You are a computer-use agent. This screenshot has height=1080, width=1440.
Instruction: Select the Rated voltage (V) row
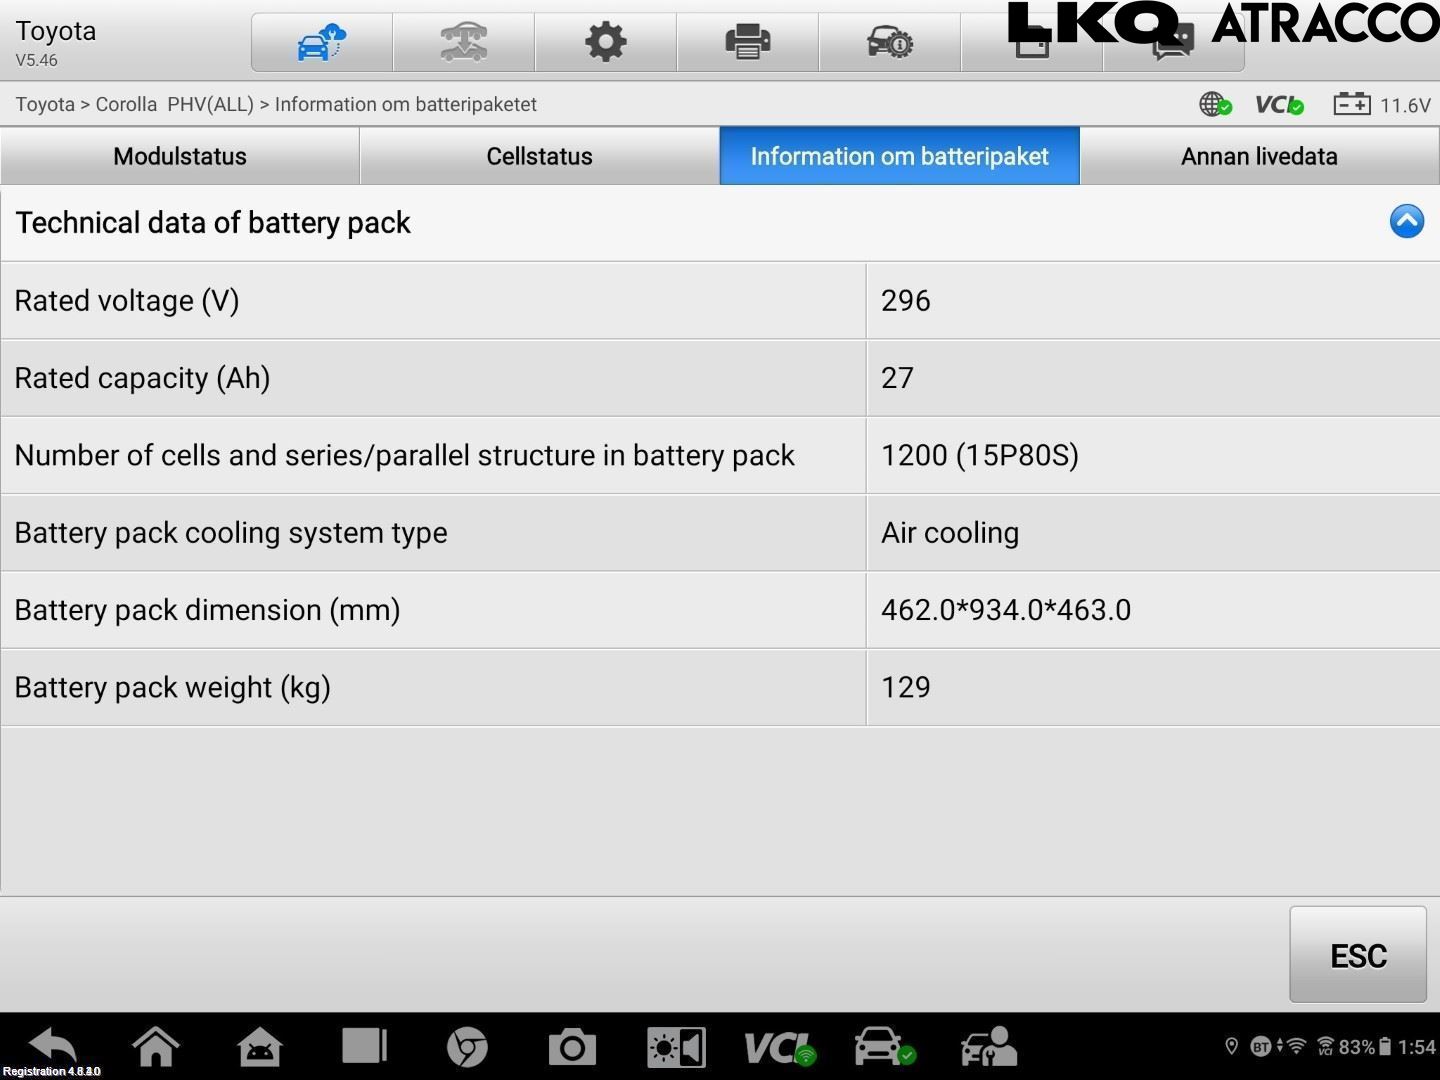[432, 301]
